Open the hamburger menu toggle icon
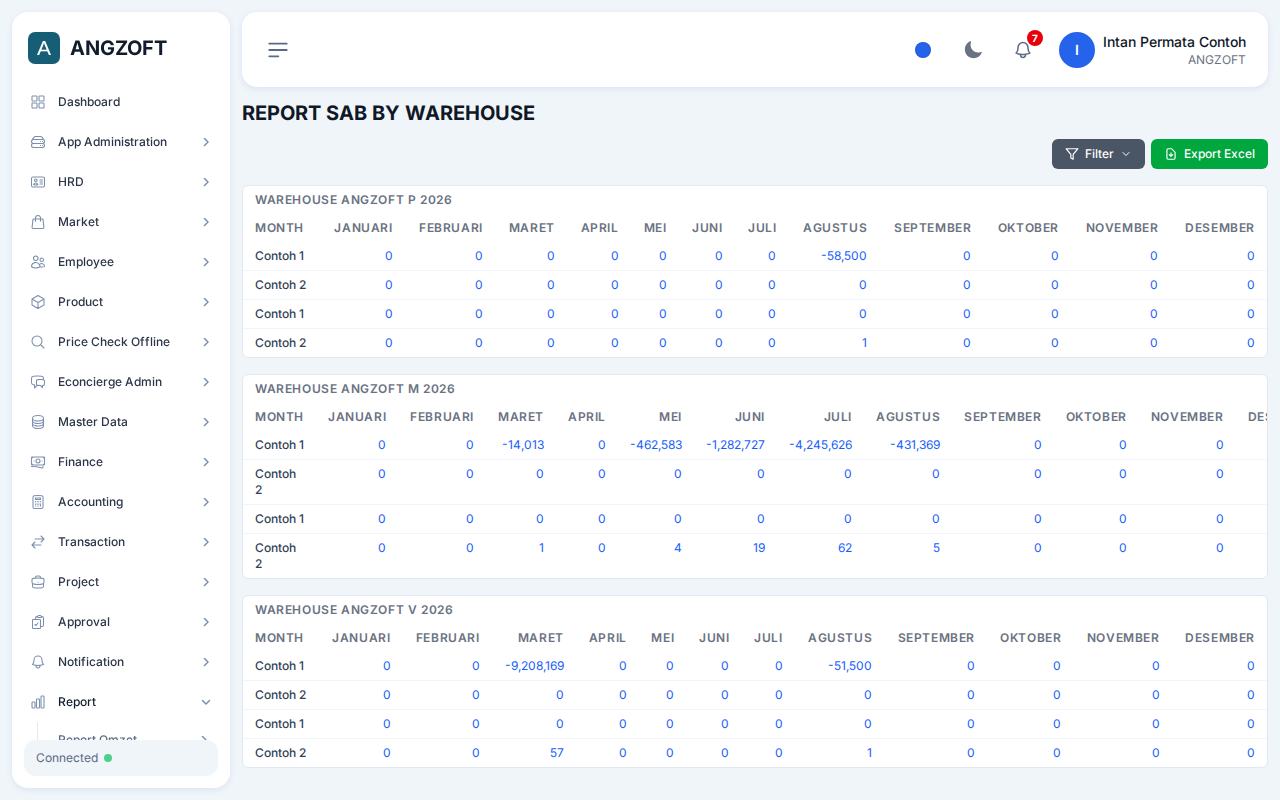Viewport: 1280px width, 800px height. pyautogui.click(x=278, y=50)
